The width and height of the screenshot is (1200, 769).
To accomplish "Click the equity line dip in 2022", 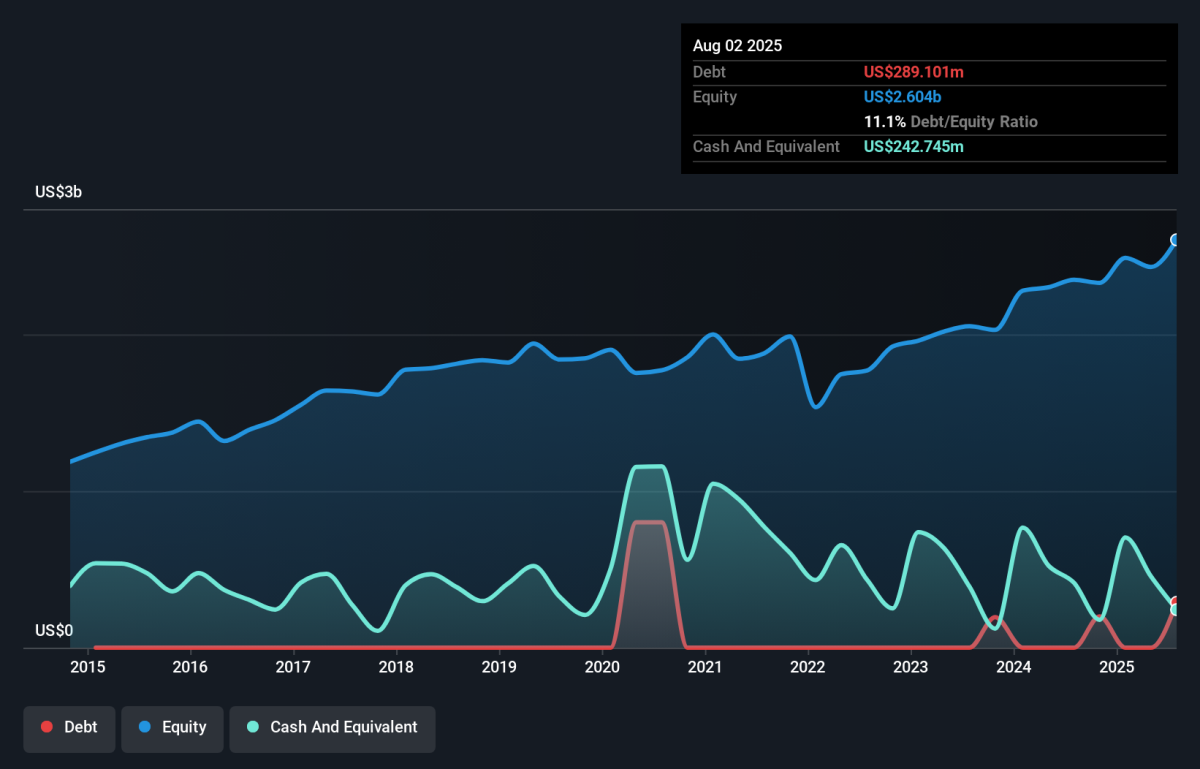I will [816, 406].
